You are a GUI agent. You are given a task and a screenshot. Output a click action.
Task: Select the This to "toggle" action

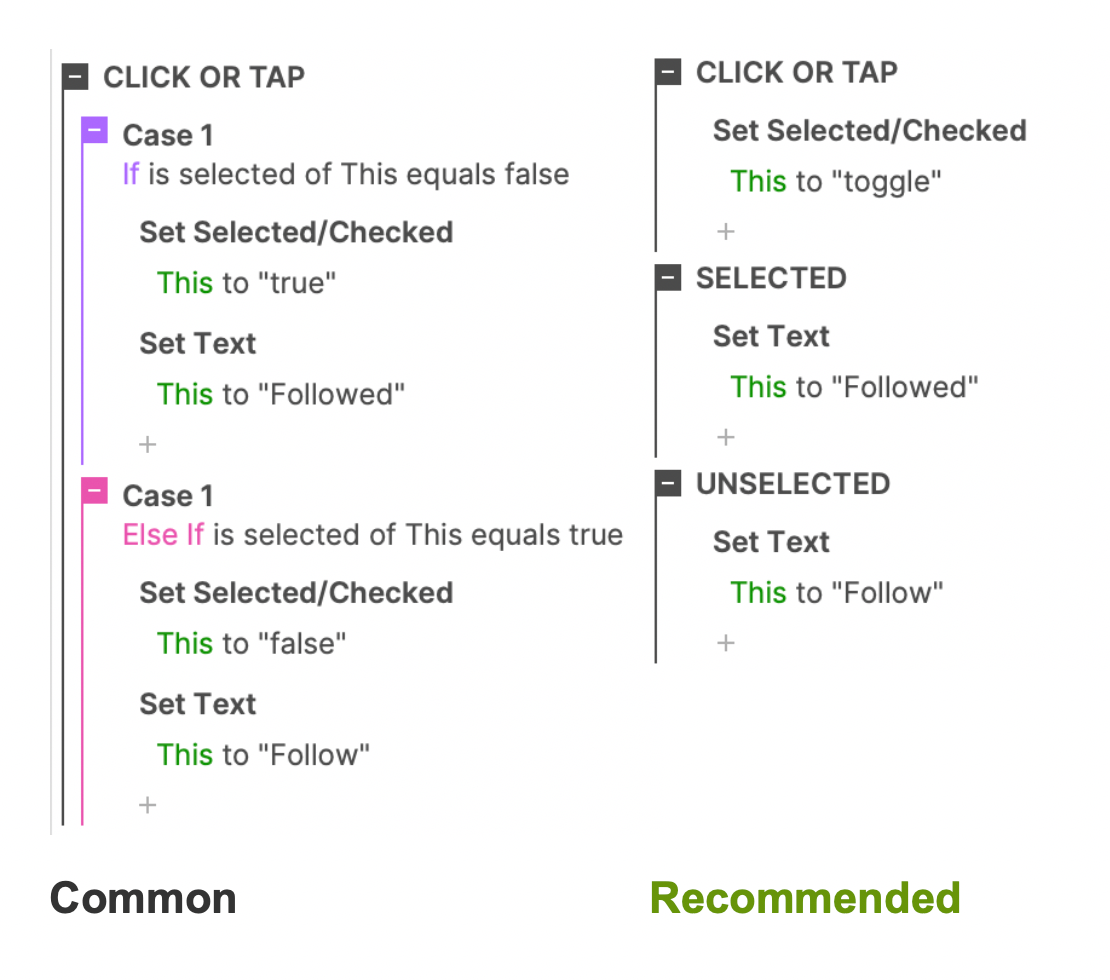(835, 182)
